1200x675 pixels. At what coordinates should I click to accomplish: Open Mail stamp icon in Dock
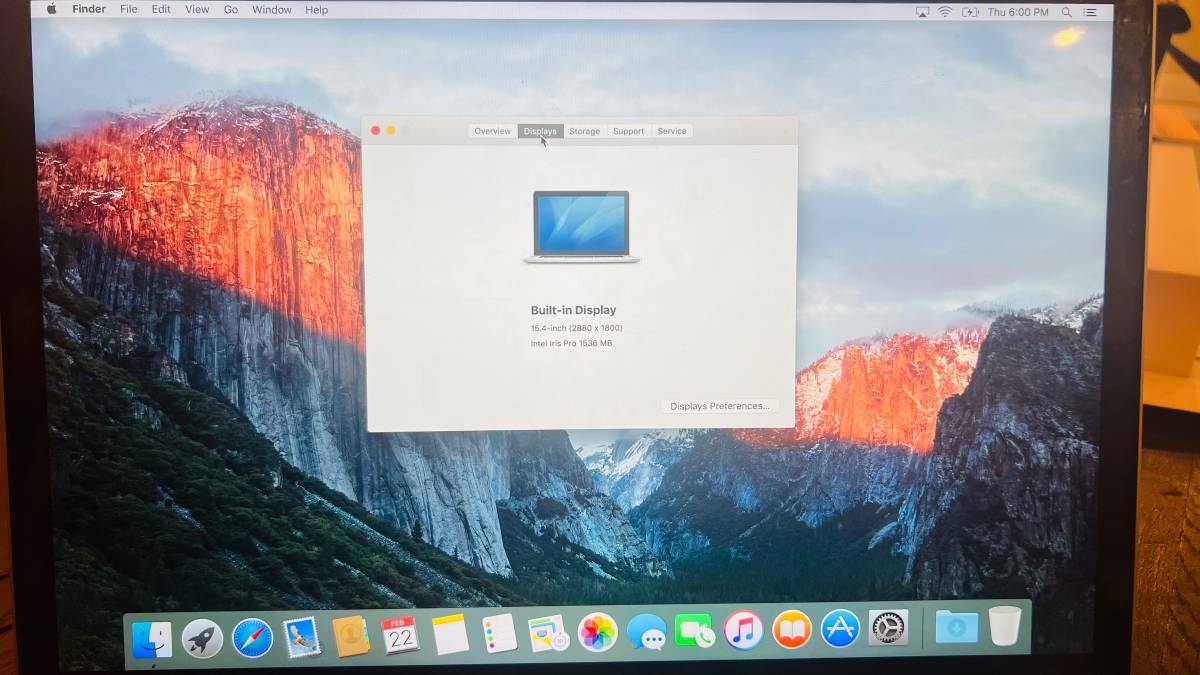click(302, 636)
